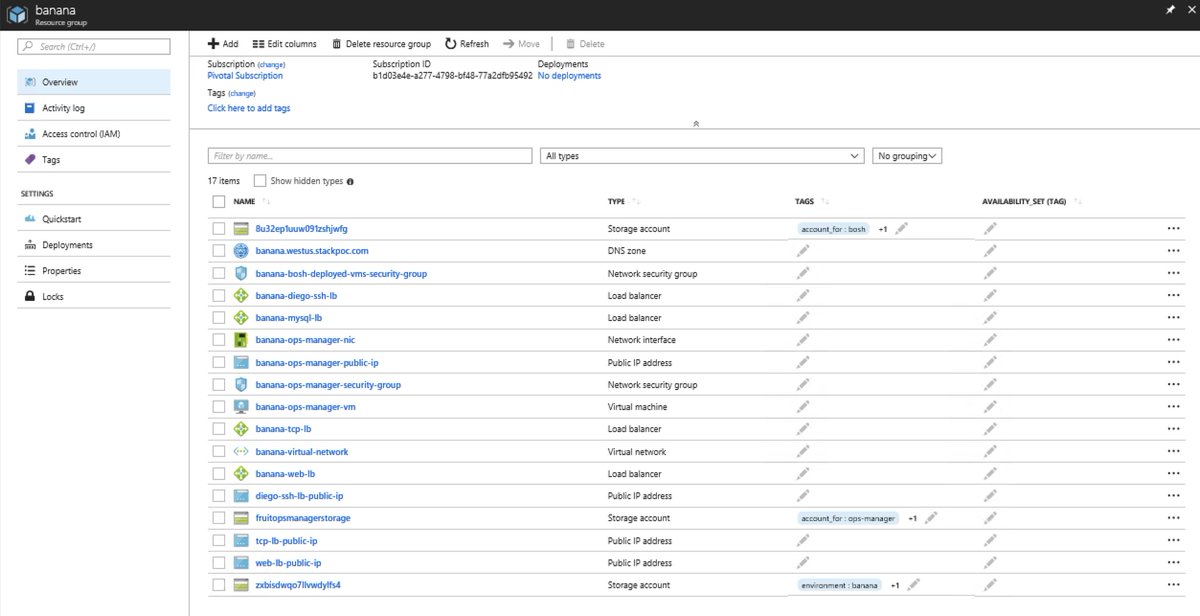
Task: Click DNS zone icon for banana.westus.stackpoc.com
Action: (240, 251)
